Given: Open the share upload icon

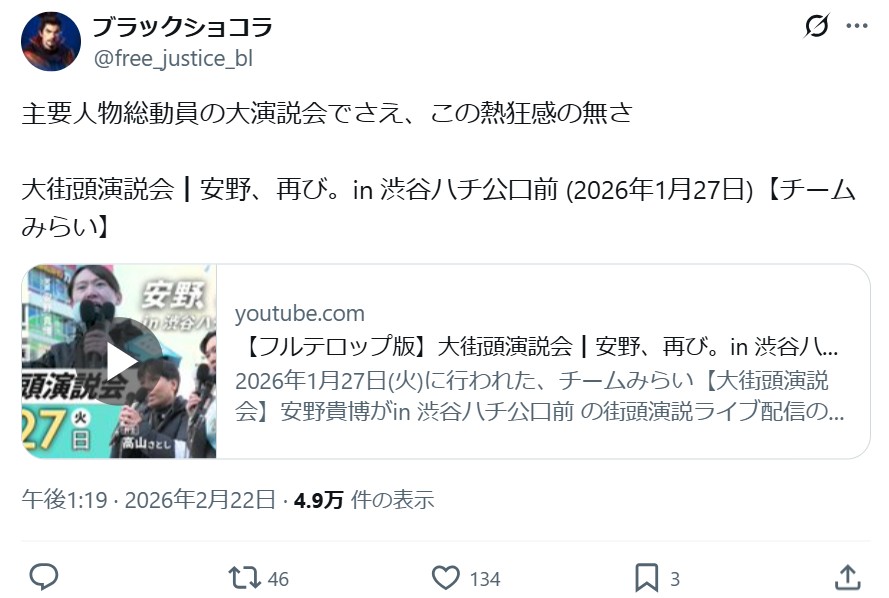Looking at the screenshot, I should click(848, 577).
